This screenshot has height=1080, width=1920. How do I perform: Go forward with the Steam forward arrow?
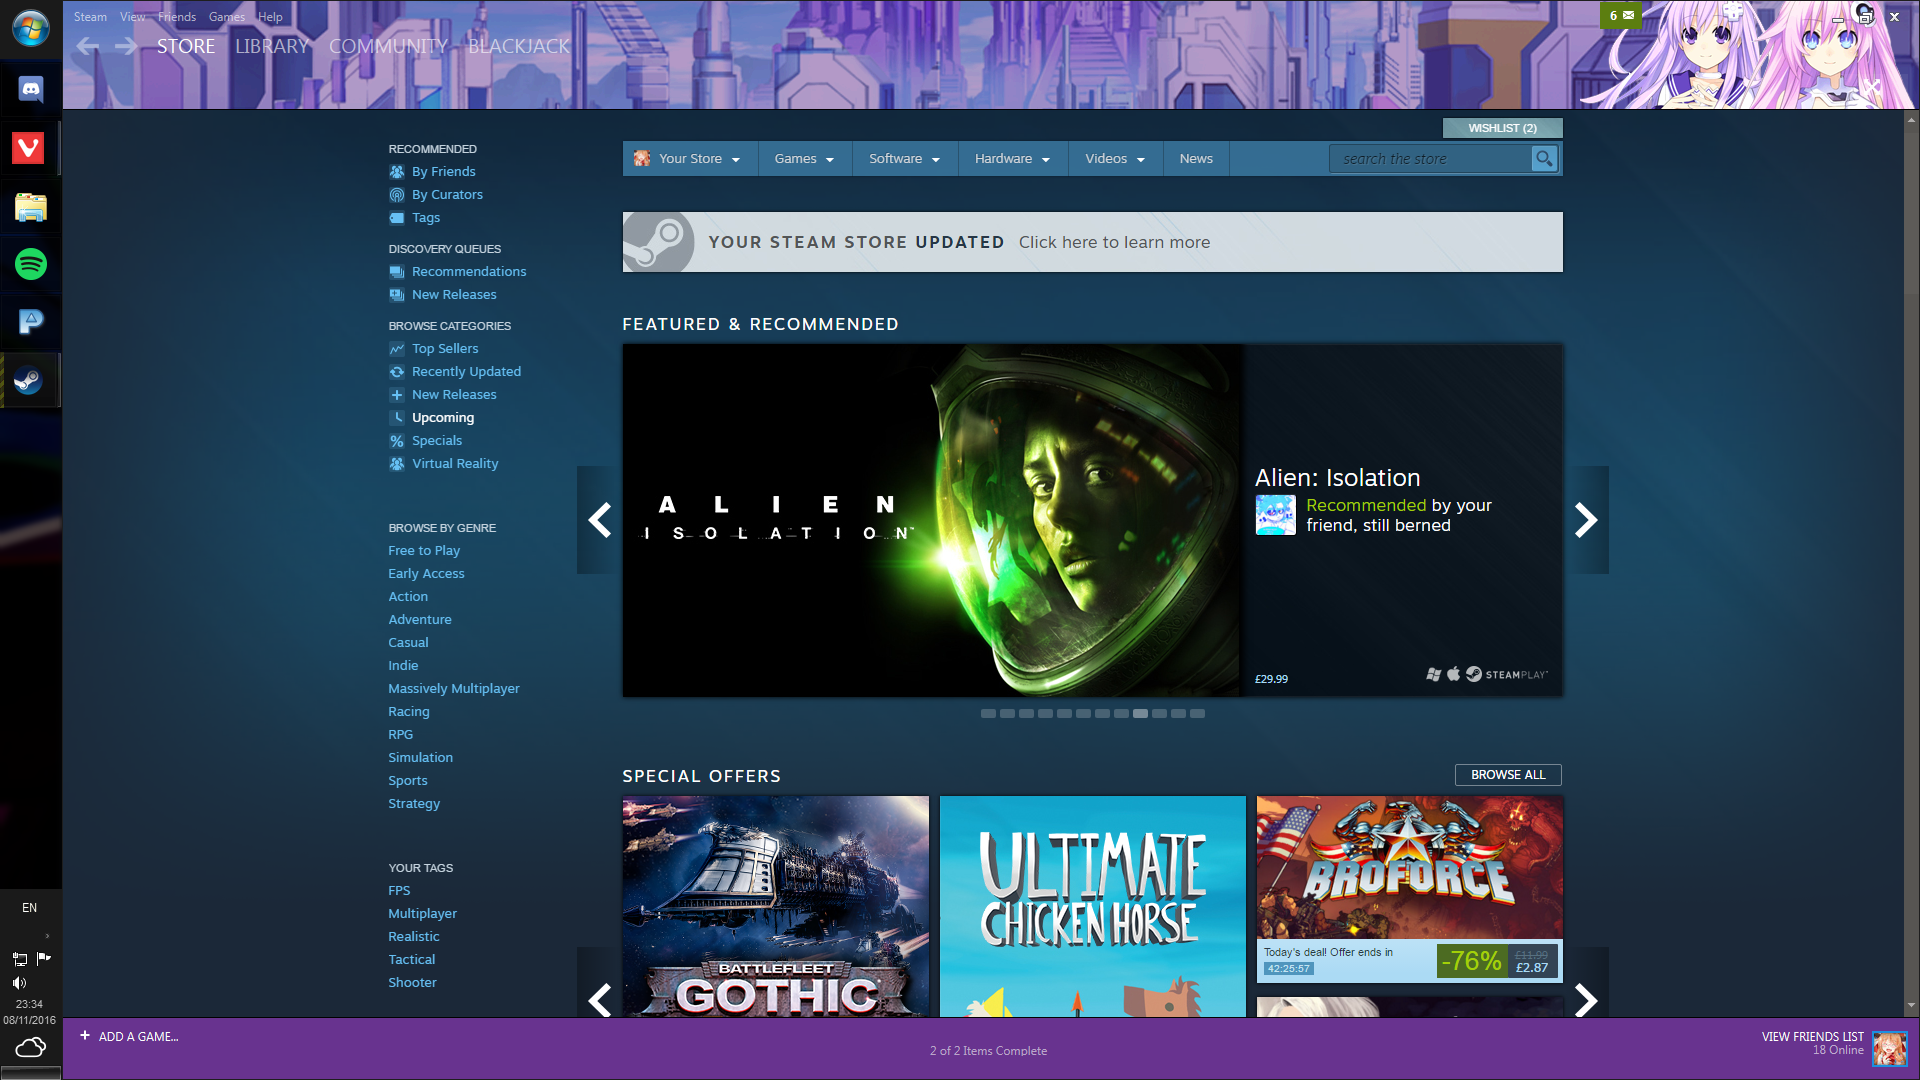(126, 46)
